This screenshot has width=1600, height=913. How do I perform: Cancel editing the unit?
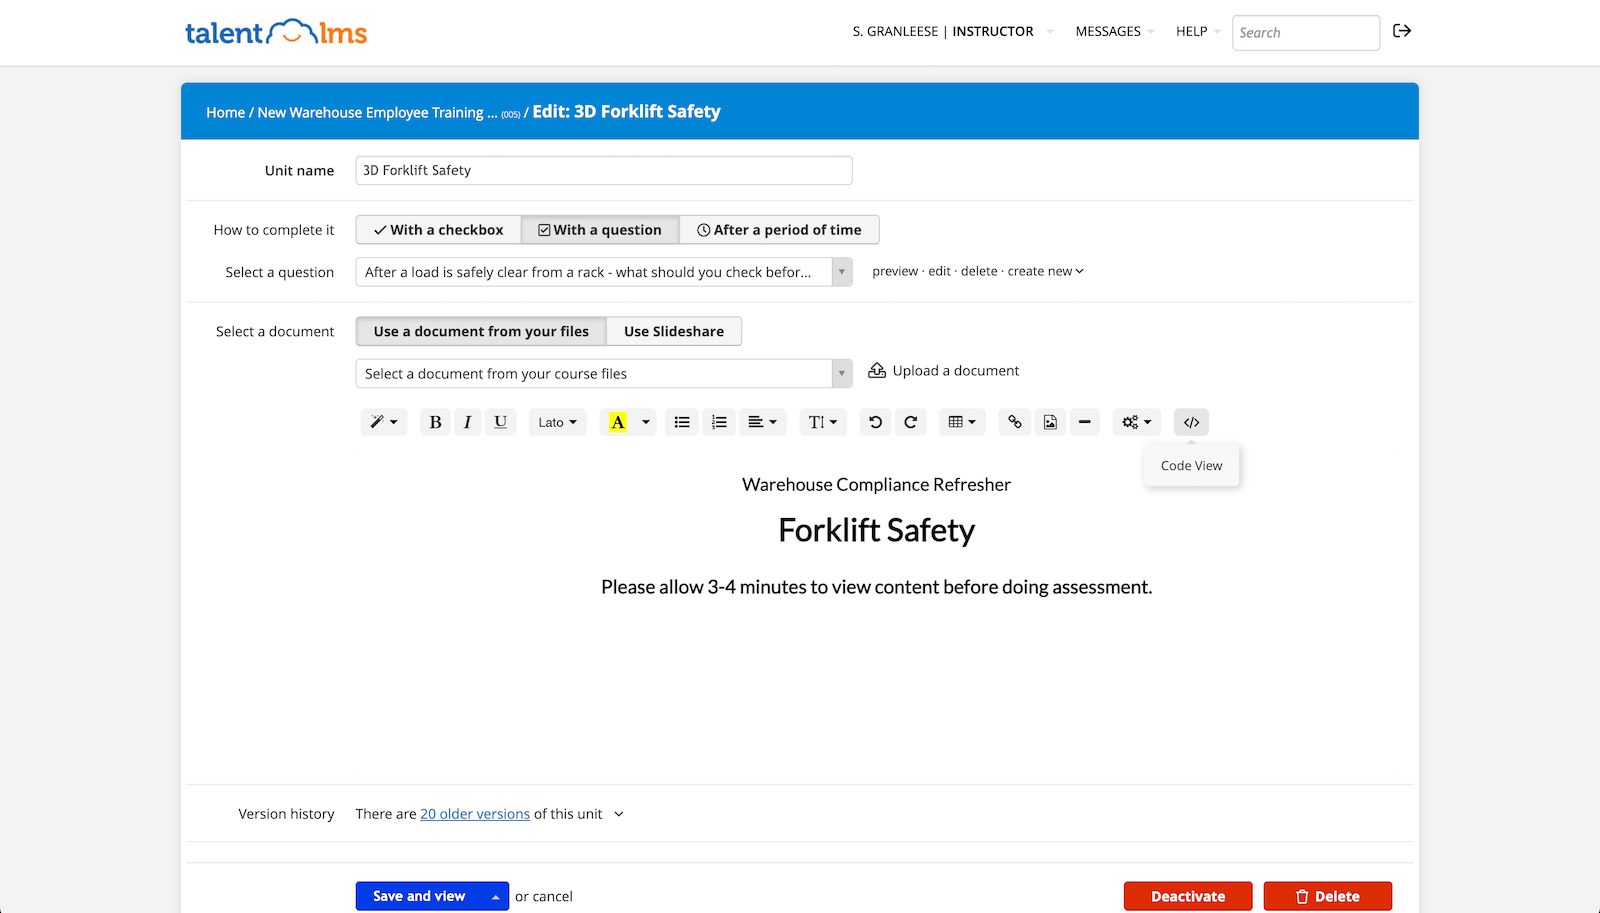point(552,897)
